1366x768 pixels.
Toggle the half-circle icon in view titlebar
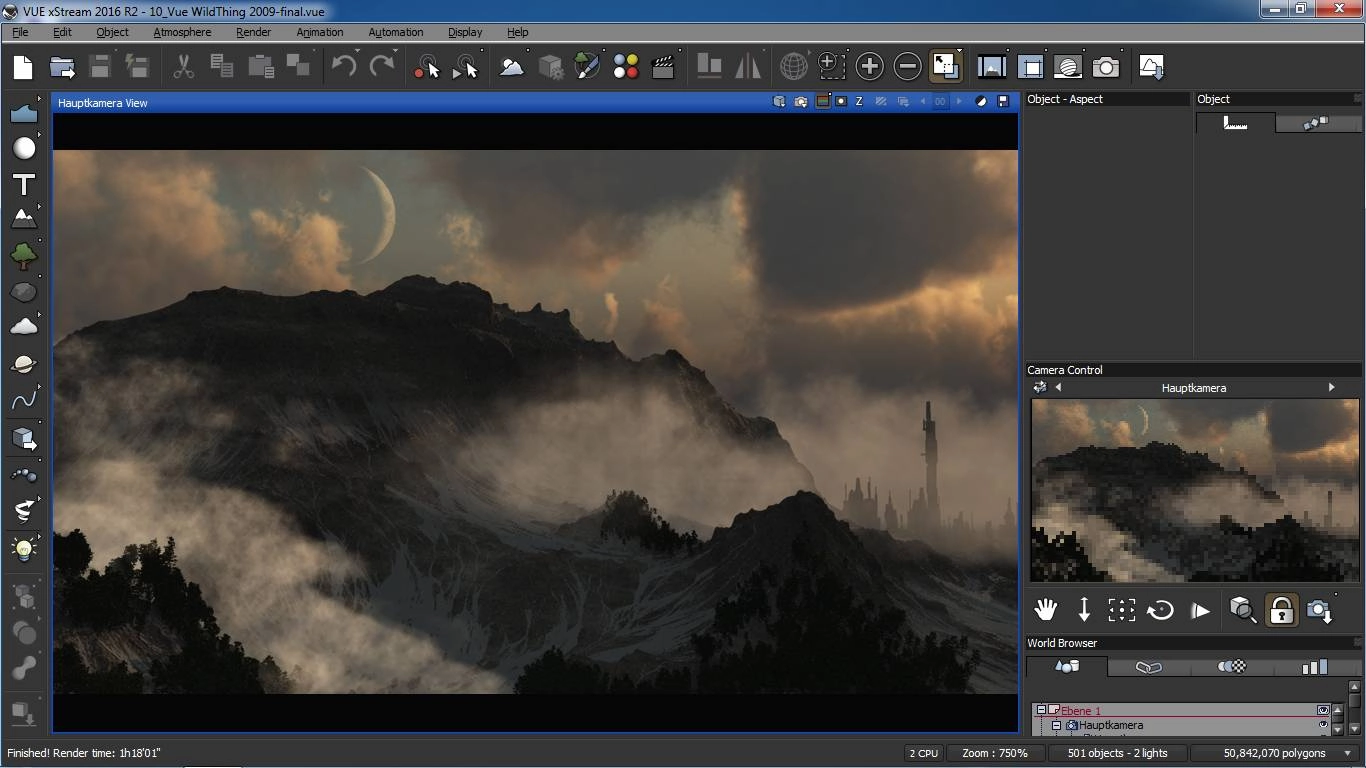tap(981, 102)
